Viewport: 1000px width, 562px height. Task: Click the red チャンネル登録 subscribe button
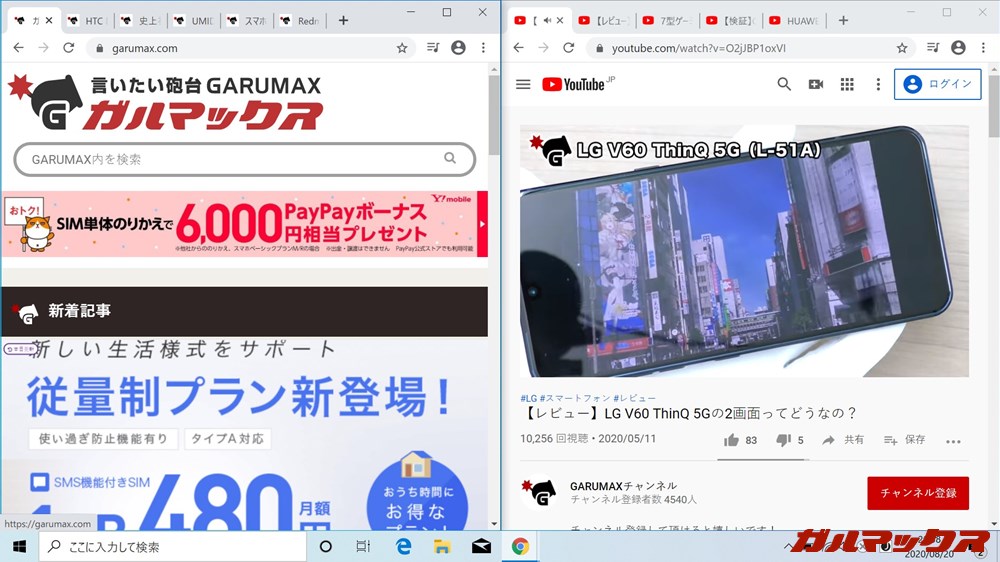click(918, 493)
